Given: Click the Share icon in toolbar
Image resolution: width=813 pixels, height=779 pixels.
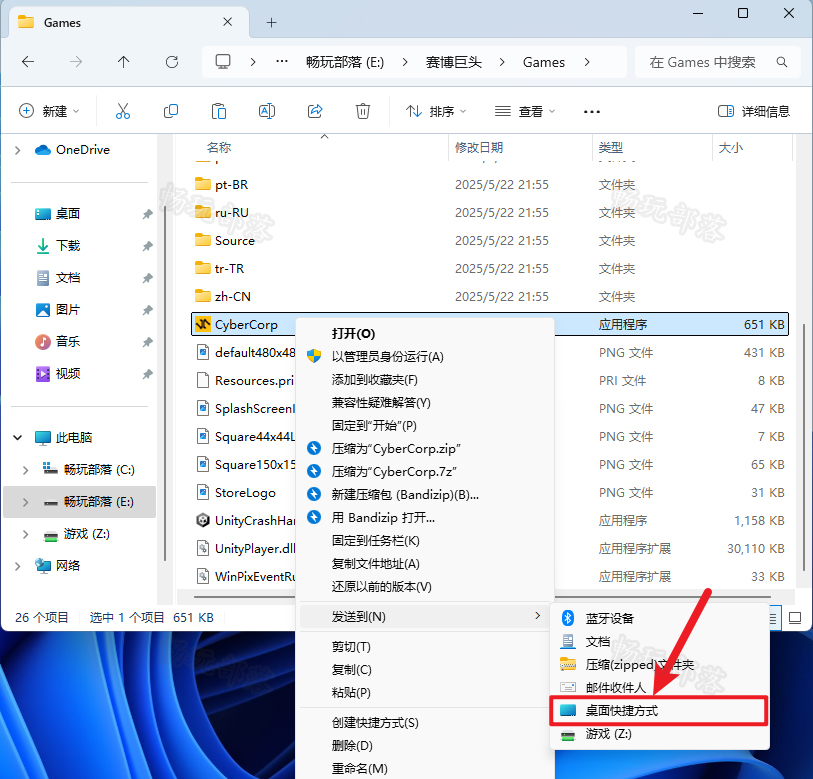Looking at the screenshot, I should pos(315,111).
